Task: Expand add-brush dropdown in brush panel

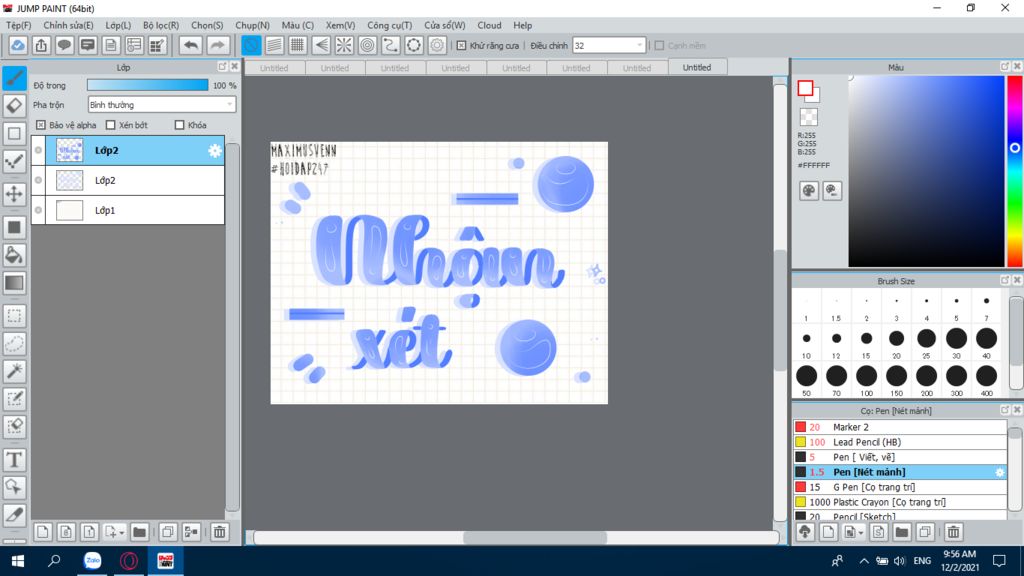Action: pos(861,533)
